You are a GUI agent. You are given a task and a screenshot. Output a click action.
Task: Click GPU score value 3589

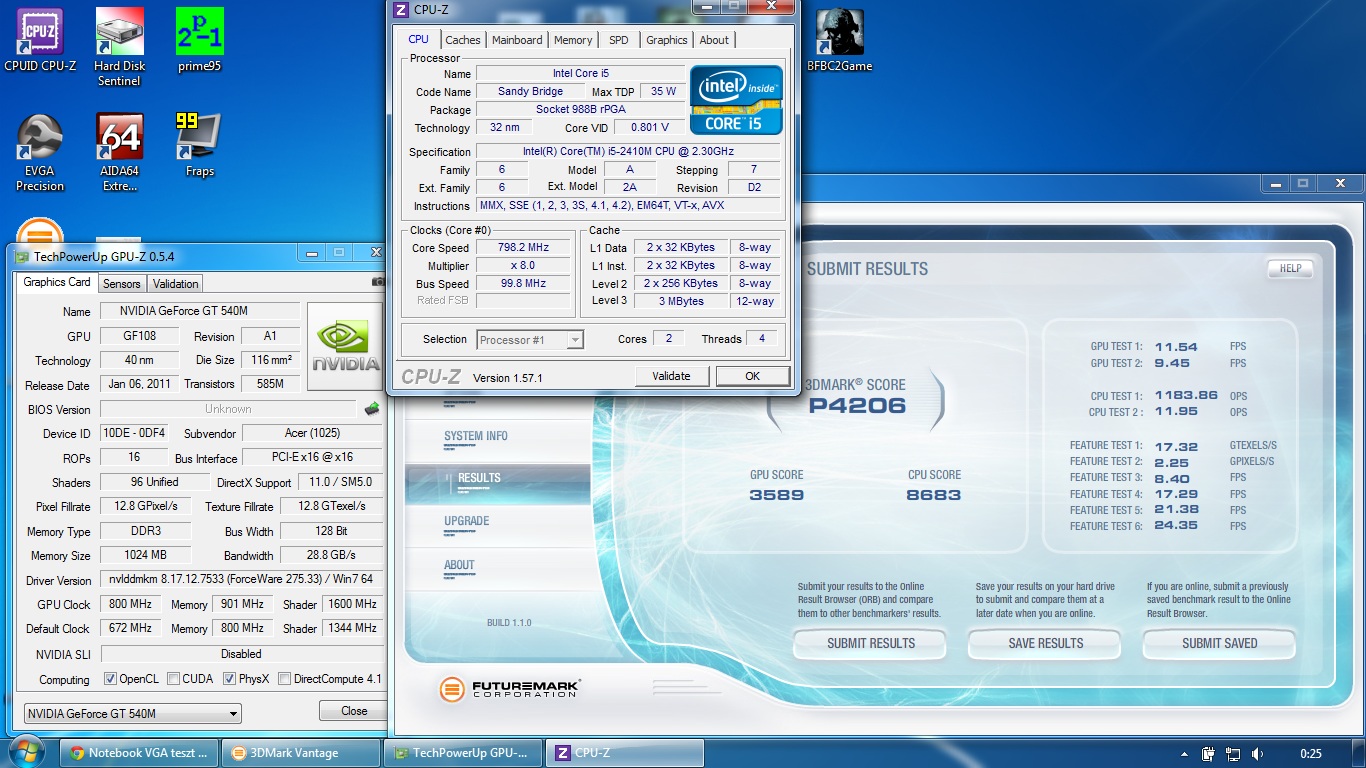click(x=777, y=495)
